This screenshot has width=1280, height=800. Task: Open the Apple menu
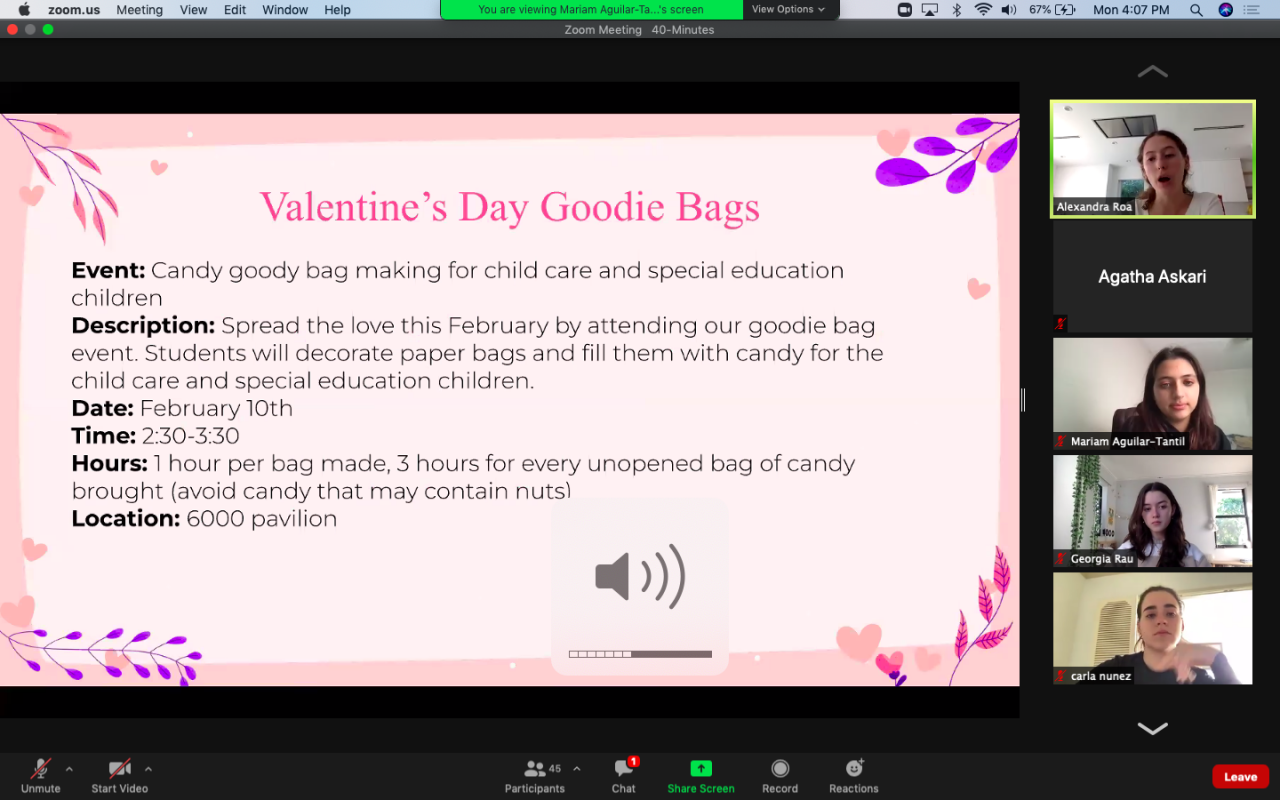click(x=24, y=10)
